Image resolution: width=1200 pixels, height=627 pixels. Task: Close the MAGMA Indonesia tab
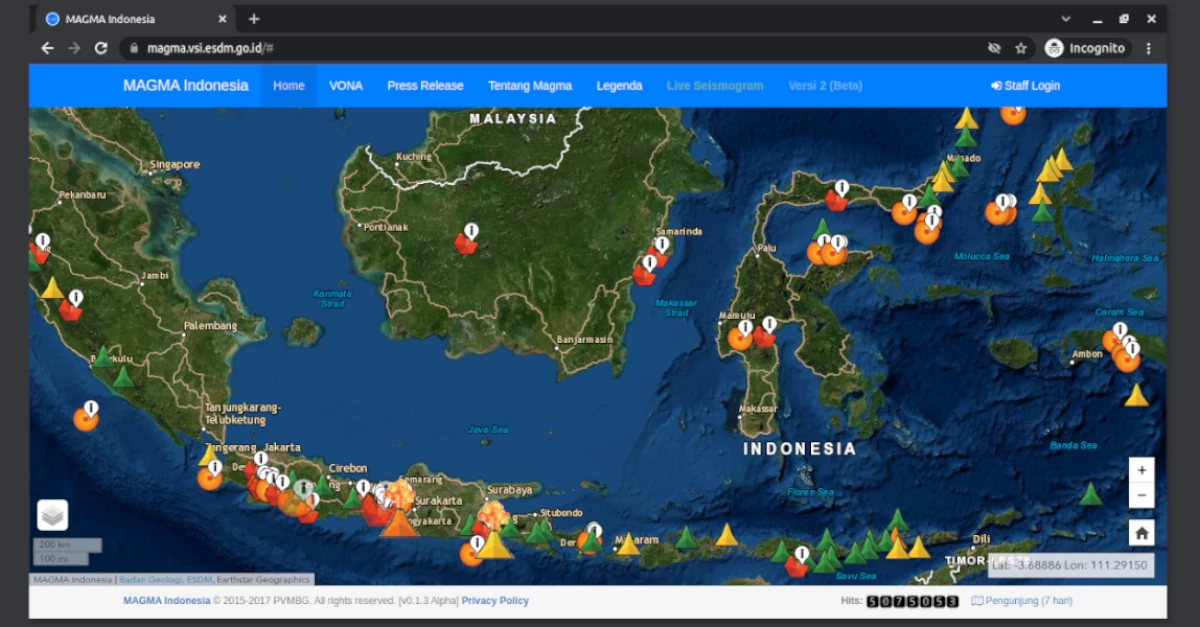point(222,19)
